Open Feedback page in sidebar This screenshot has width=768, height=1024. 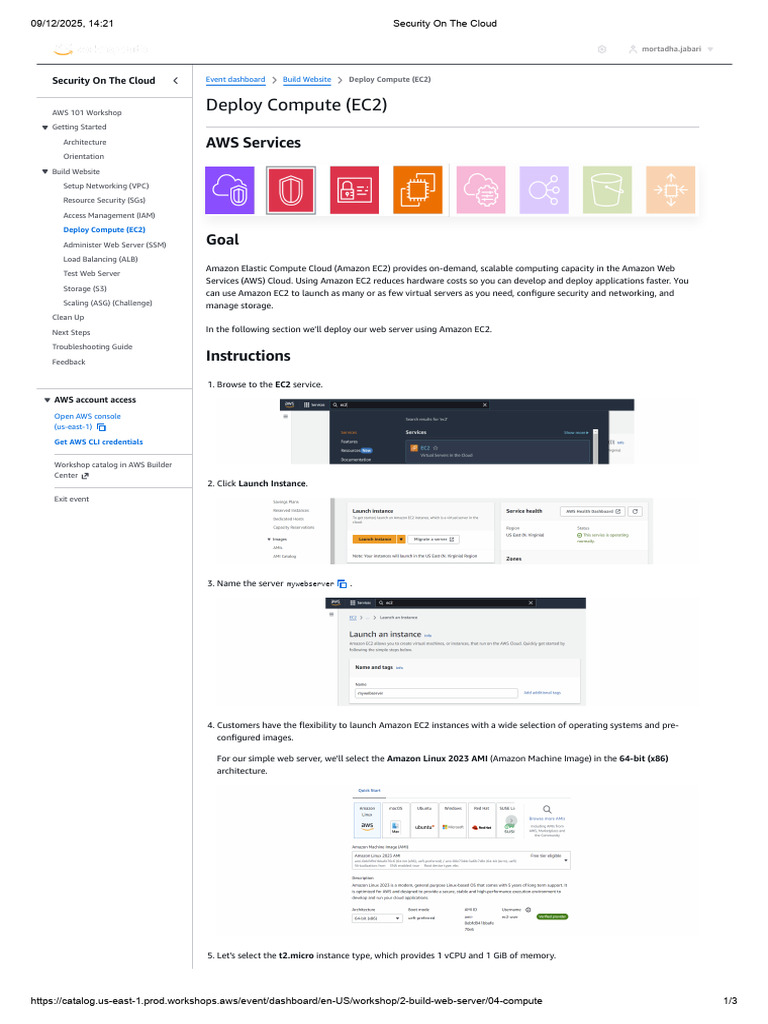(x=69, y=362)
